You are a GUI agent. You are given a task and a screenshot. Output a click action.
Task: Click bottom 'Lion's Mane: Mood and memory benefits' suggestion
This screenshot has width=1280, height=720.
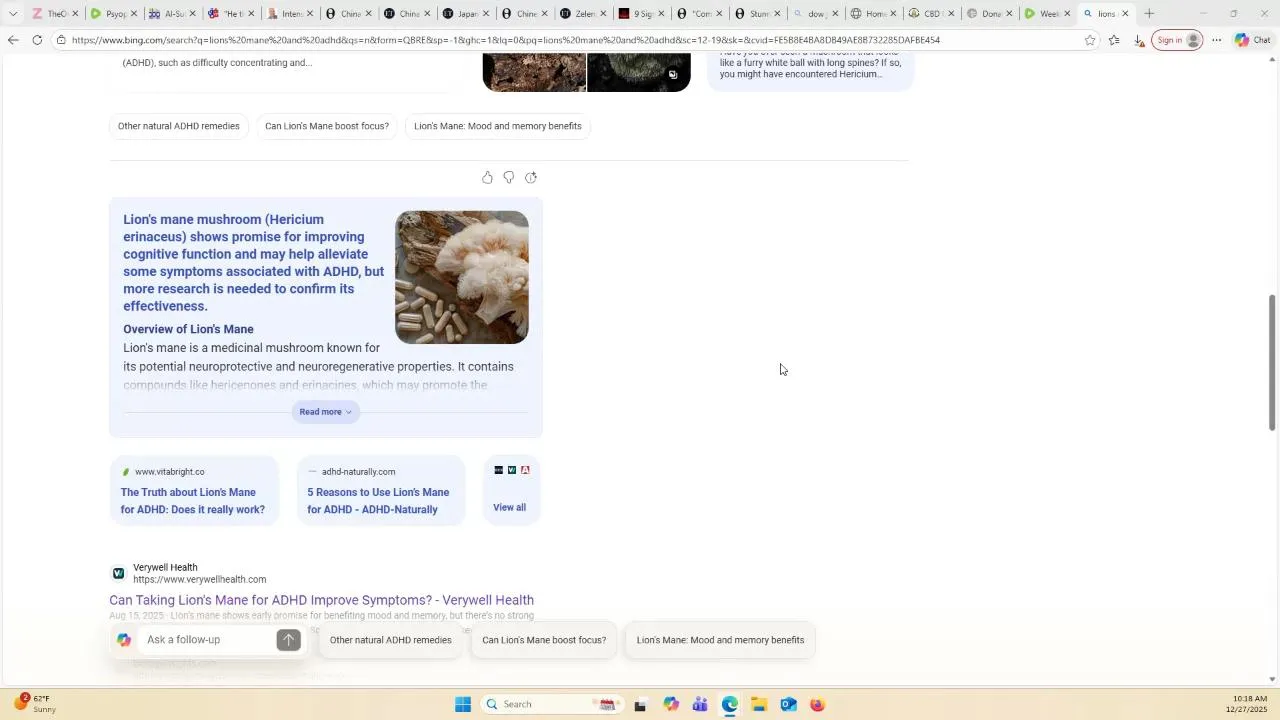(720, 640)
